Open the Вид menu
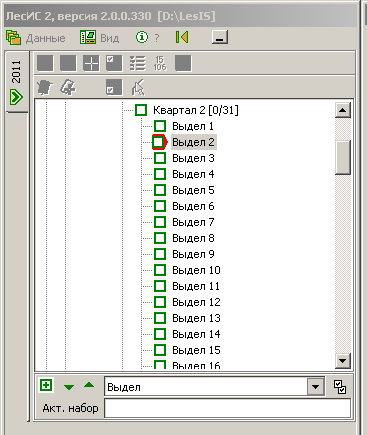 (99, 38)
